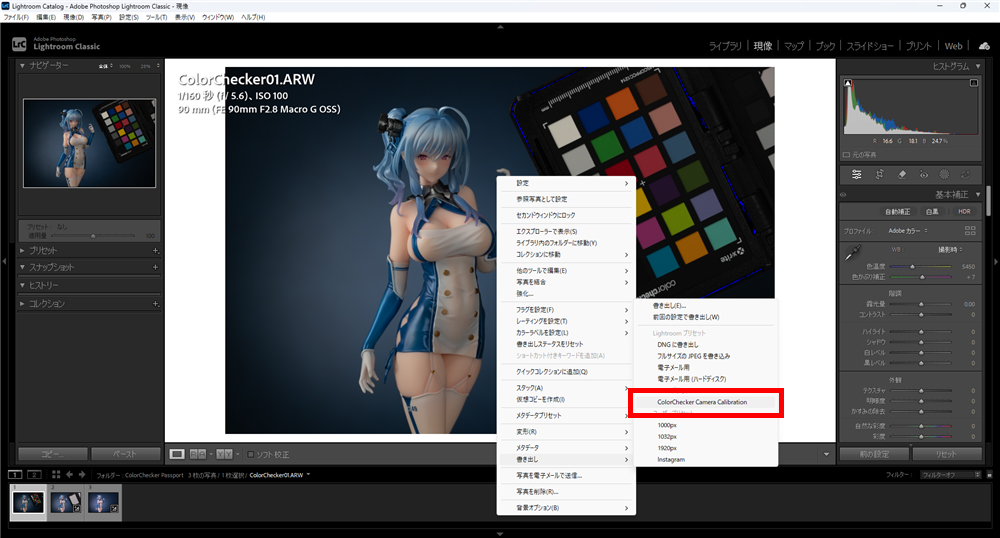Image resolution: width=1000 pixels, height=538 pixels.
Task: Open the profile browser grid icon
Action: coord(970,231)
